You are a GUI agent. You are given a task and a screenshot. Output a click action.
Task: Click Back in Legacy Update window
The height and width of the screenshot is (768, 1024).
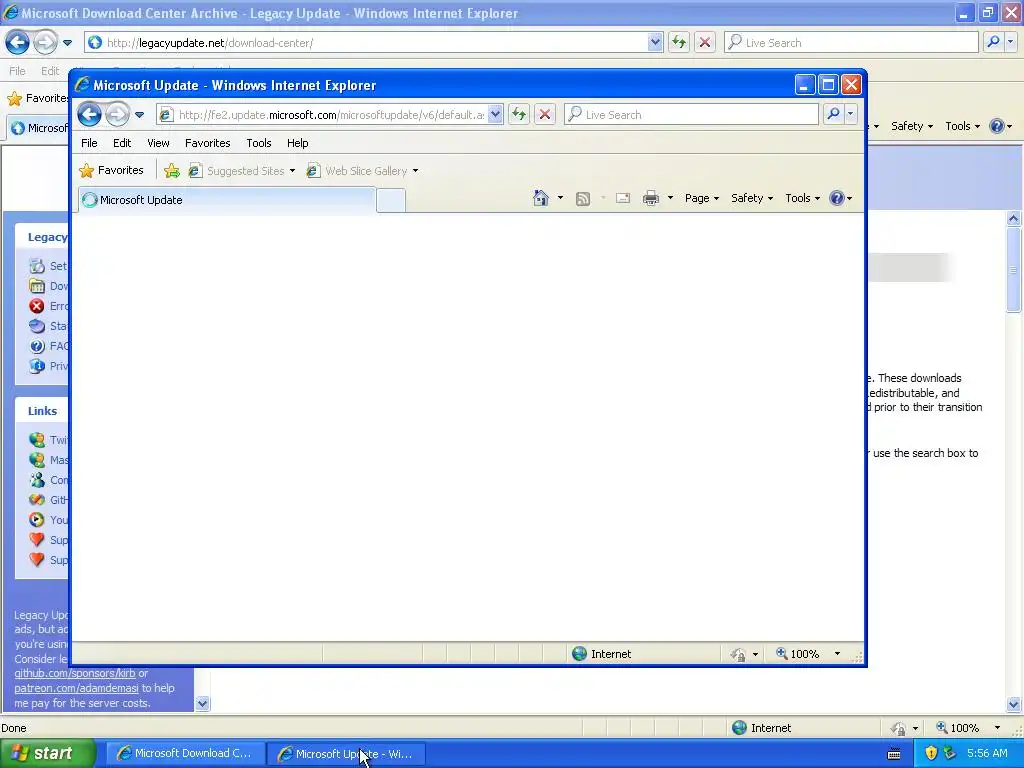(18, 43)
